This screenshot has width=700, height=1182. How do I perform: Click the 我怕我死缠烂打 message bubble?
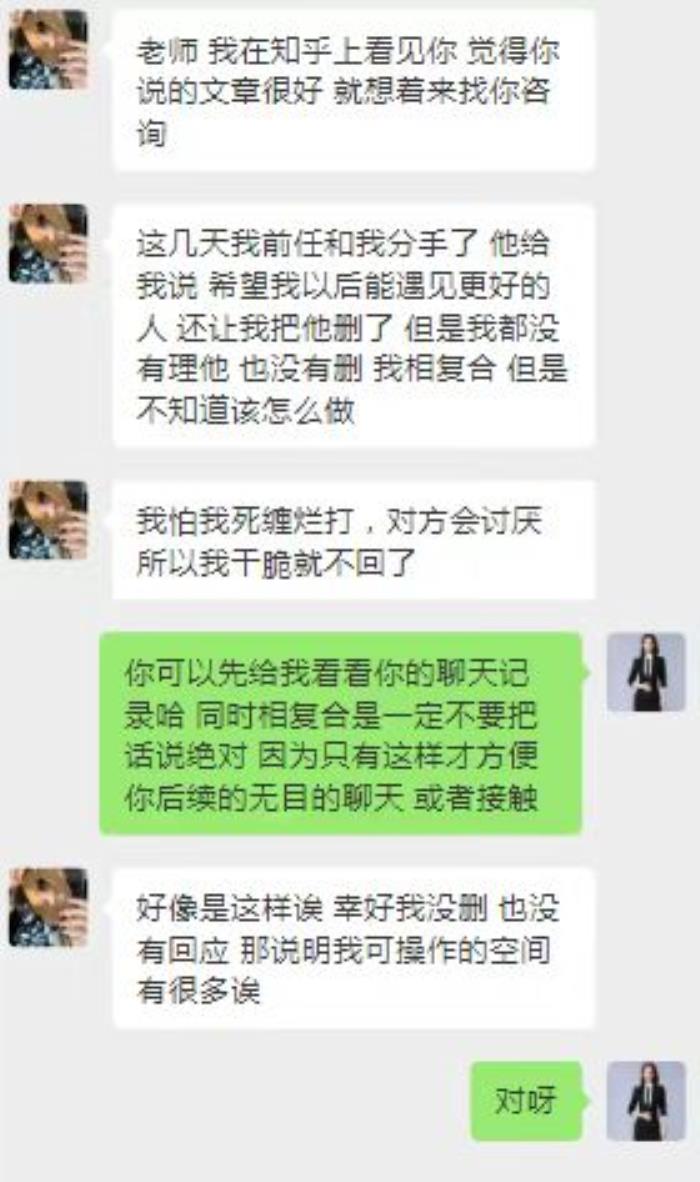354,540
